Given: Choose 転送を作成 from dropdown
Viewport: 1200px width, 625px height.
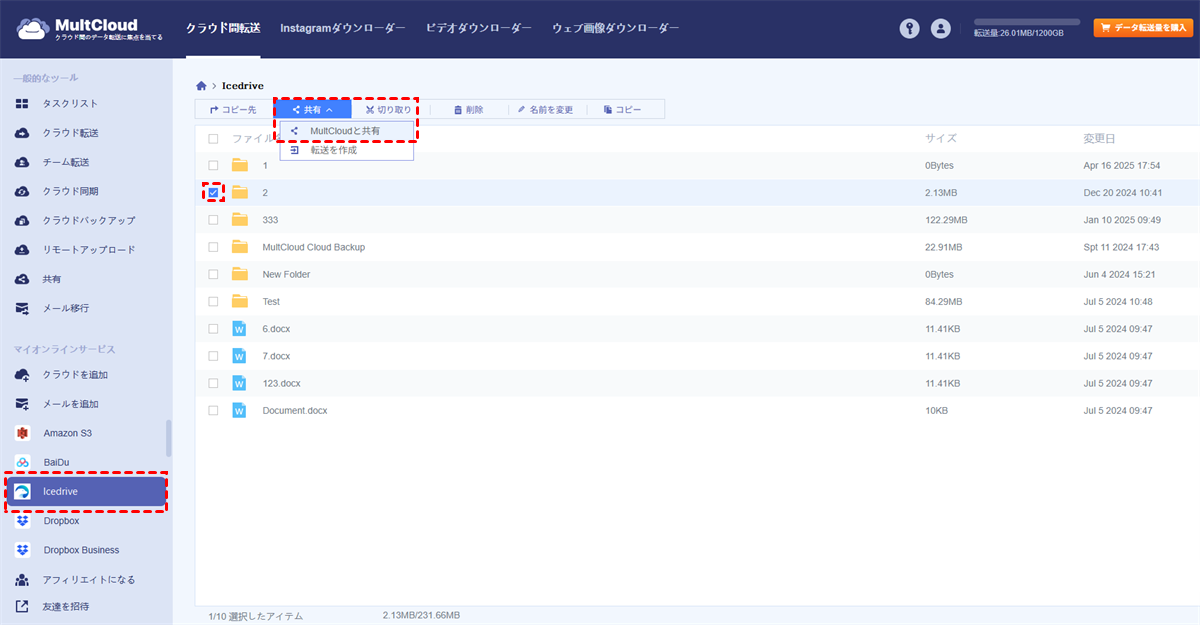Looking at the screenshot, I should [346, 150].
